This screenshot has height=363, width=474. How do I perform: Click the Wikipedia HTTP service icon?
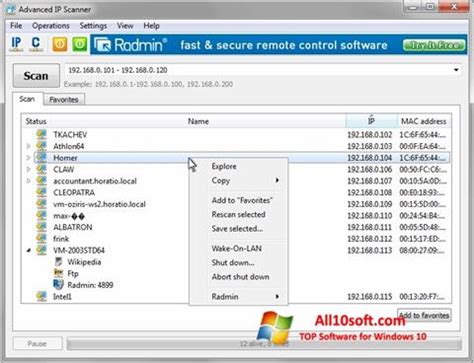click(59, 262)
